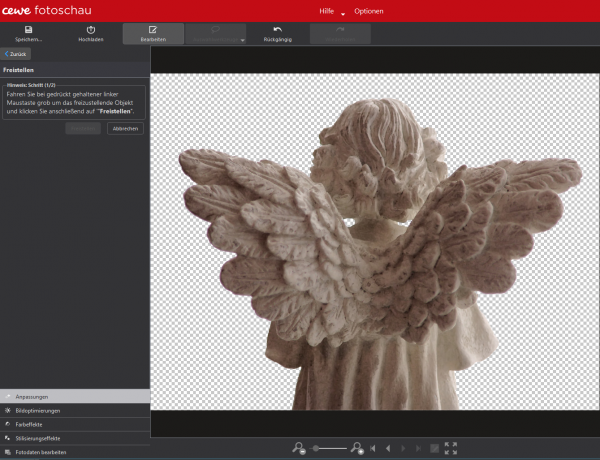Undo with the Rückgängig icon
The height and width of the screenshot is (460, 600).
[x=277, y=30]
